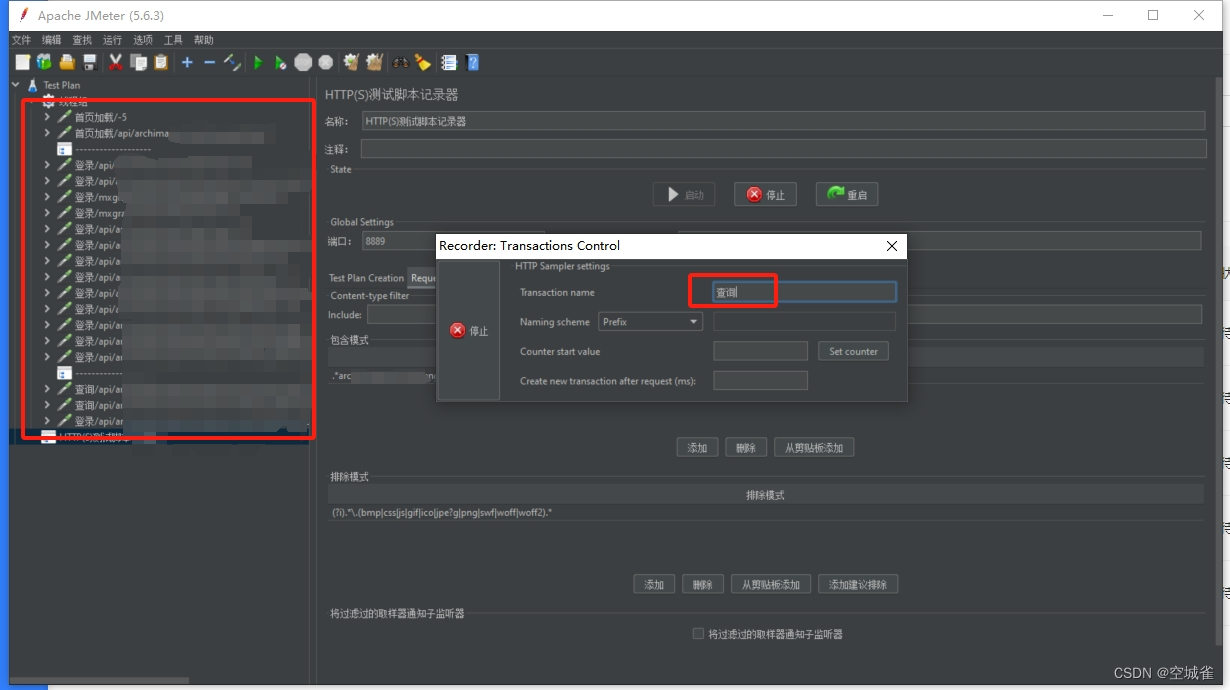Image resolution: width=1230 pixels, height=690 pixels.
Task: Click the Transaction name input field
Action: (x=804, y=292)
